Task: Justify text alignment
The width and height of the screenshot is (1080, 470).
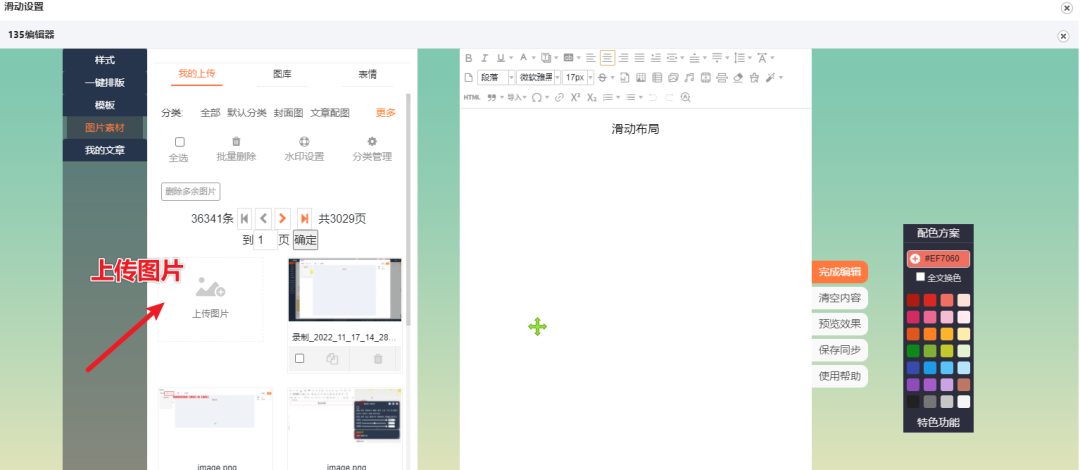Action: 639,58
